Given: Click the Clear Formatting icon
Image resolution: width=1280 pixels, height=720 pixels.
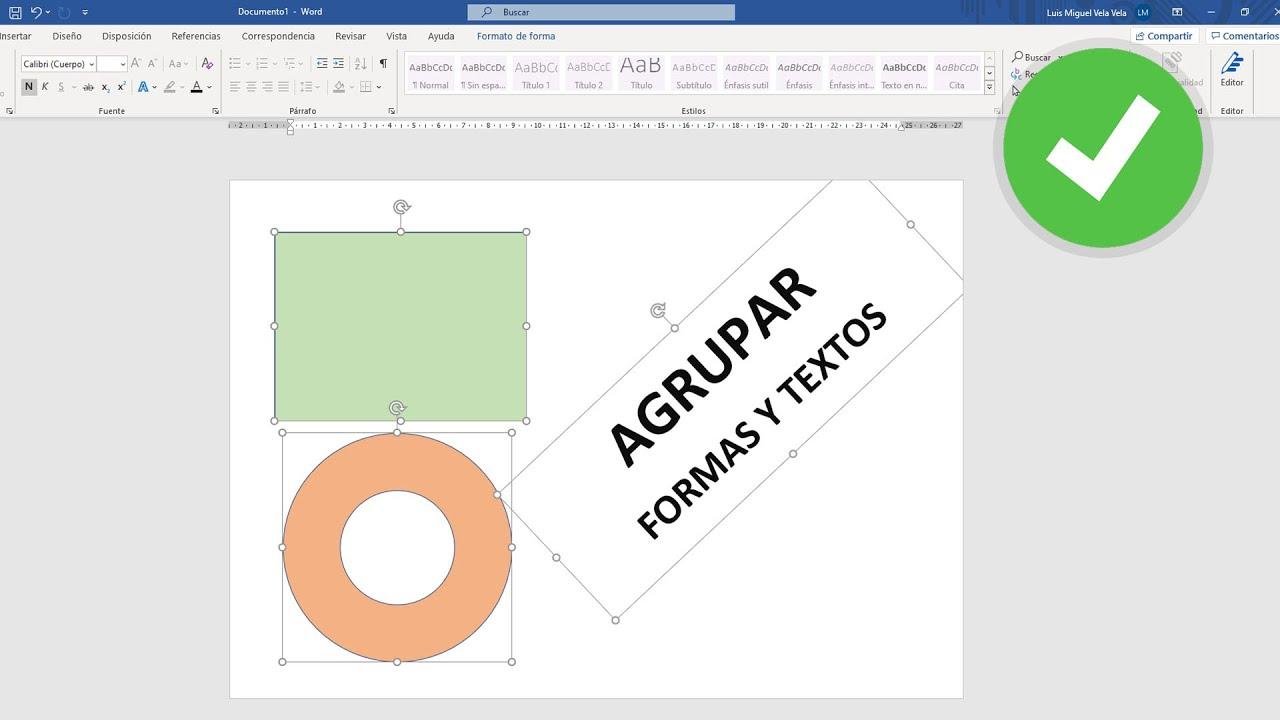Looking at the screenshot, I should [x=207, y=64].
